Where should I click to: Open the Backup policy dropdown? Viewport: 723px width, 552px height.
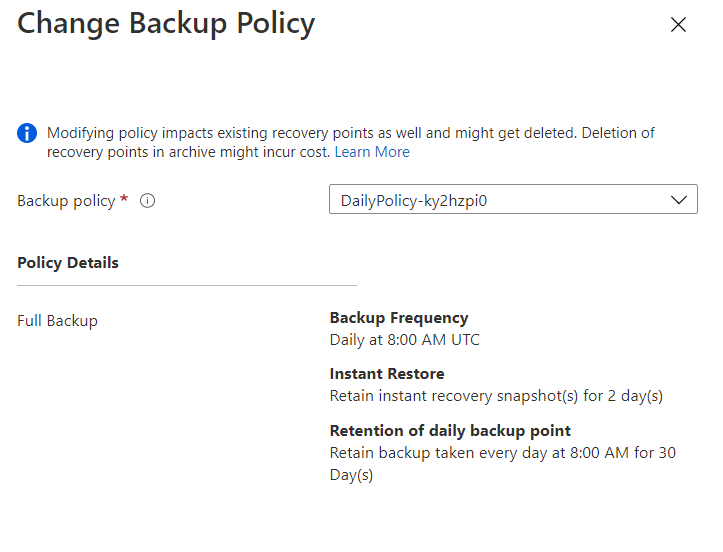513,200
